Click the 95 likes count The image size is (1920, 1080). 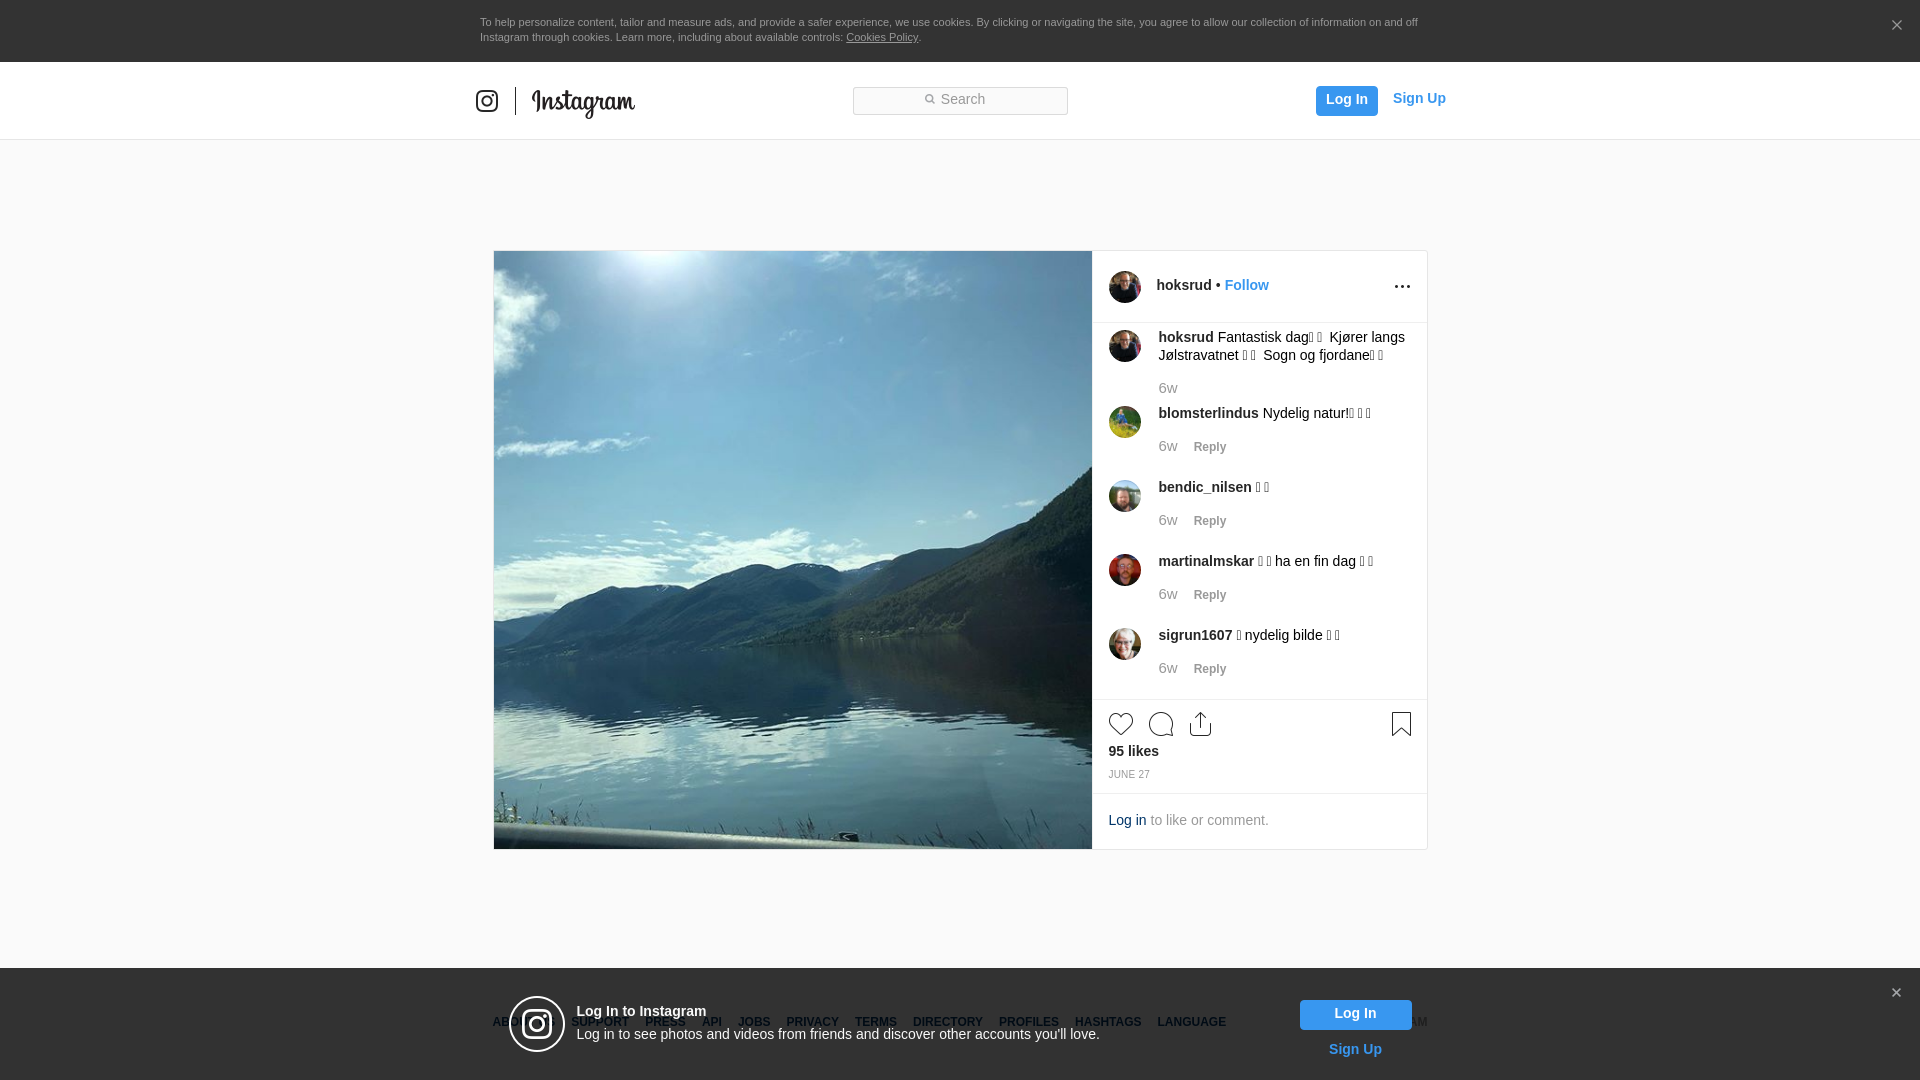tap(1133, 751)
